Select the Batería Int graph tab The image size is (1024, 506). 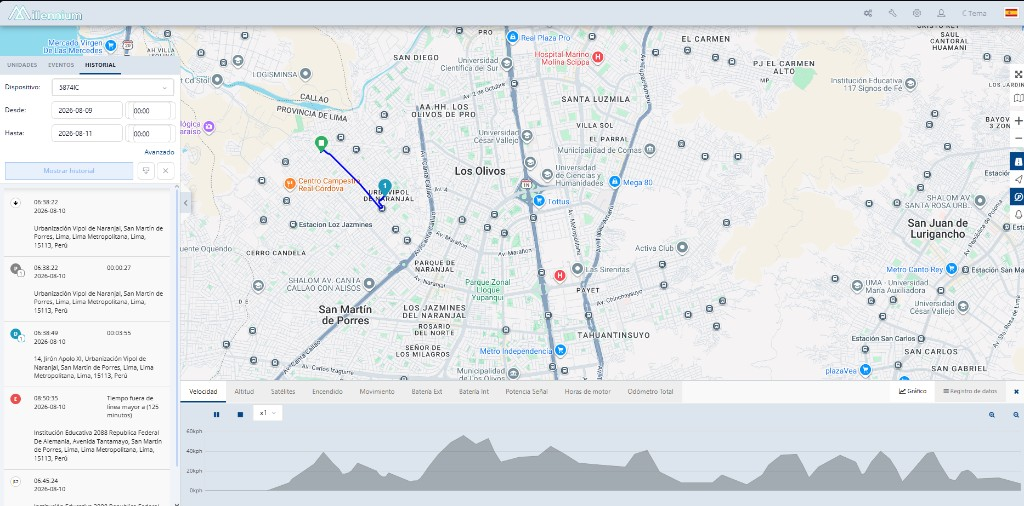(x=473, y=392)
